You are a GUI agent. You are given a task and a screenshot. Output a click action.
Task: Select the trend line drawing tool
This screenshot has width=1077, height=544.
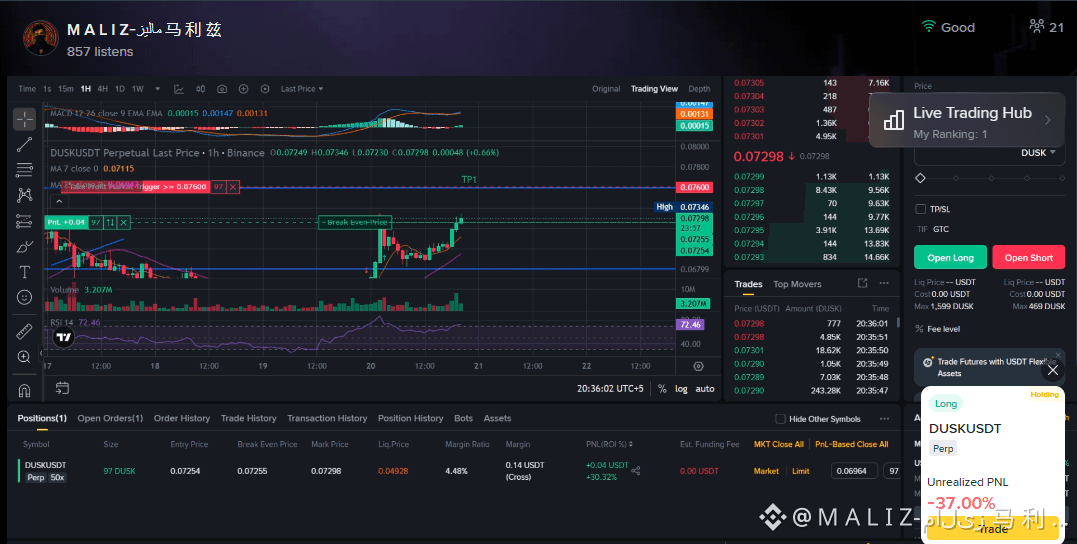(x=24, y=144)
